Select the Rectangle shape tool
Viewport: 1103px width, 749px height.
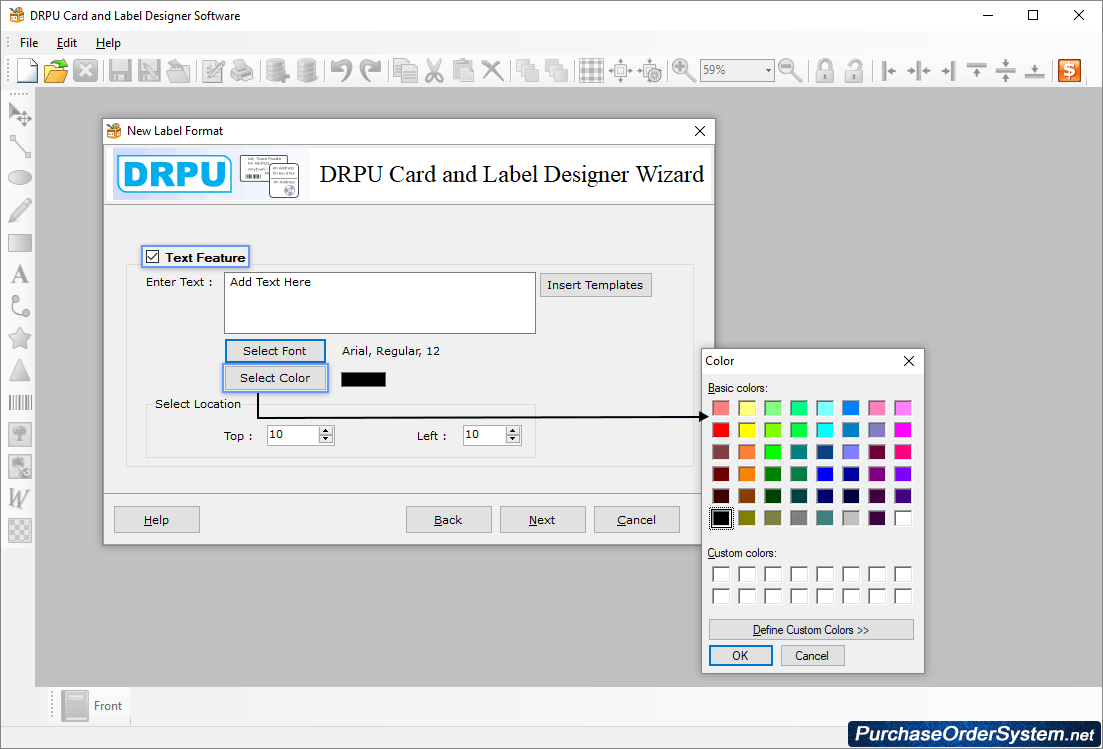pos(20,243)
